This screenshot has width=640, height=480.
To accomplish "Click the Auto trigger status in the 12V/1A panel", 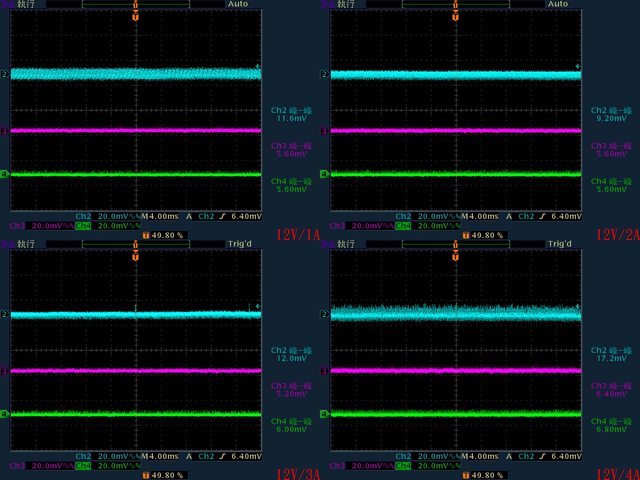I will (237, 4).
